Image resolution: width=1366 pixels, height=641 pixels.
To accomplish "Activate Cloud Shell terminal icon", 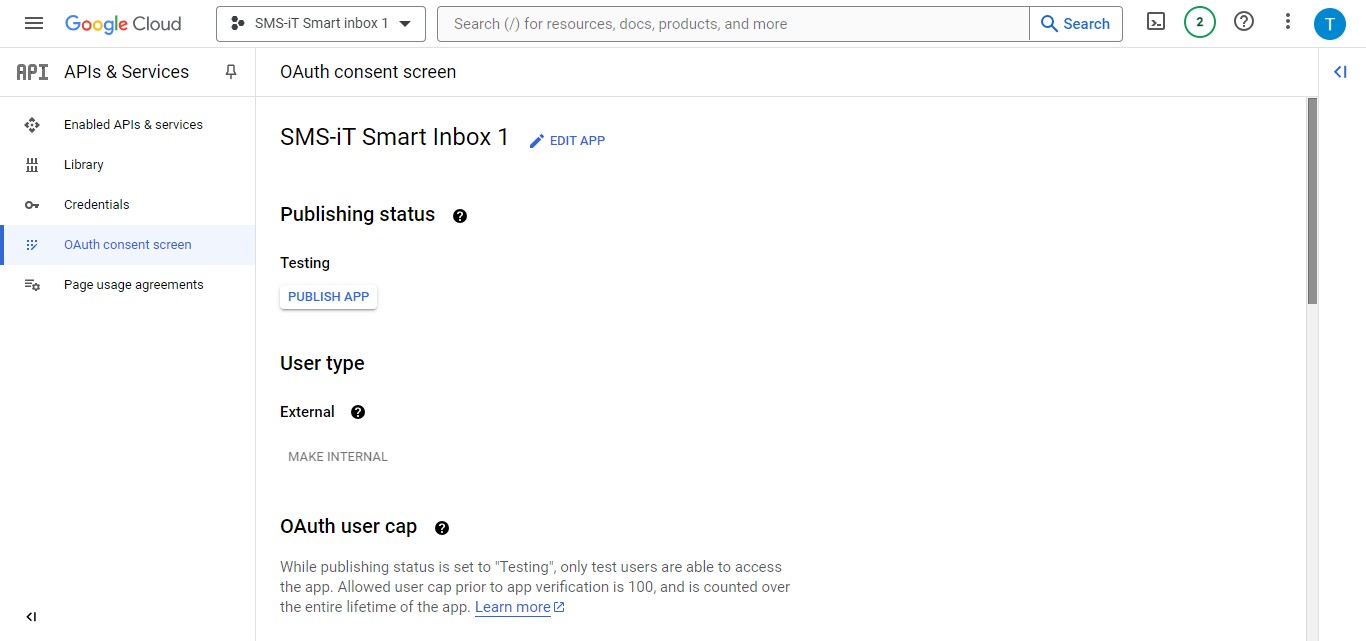I will click(x=1156, y=22).
